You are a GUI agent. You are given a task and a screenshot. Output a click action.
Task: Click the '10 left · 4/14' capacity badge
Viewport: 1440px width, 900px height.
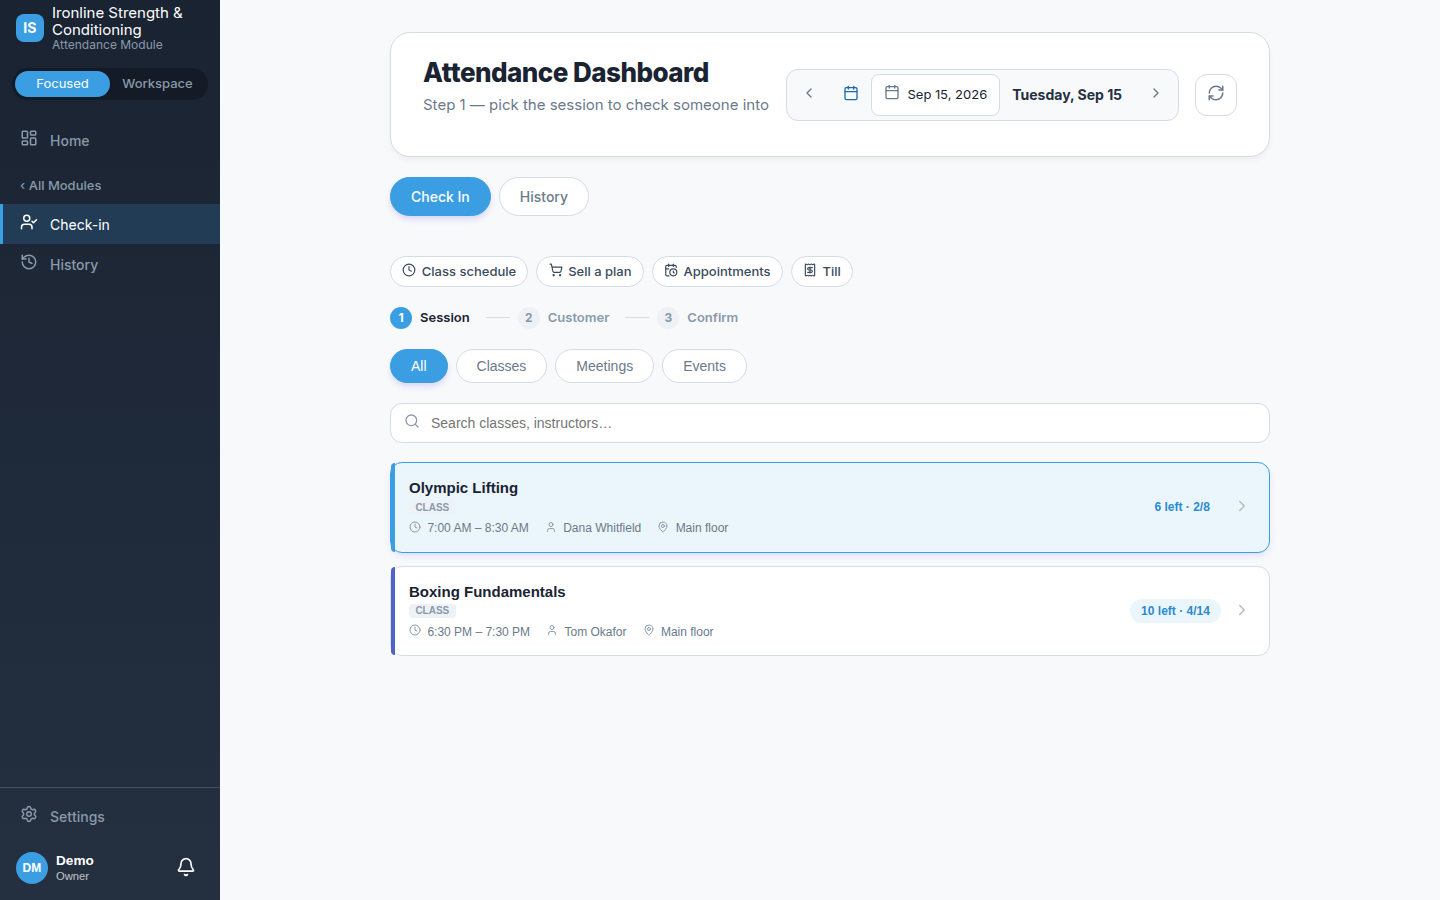[1175, 611]
